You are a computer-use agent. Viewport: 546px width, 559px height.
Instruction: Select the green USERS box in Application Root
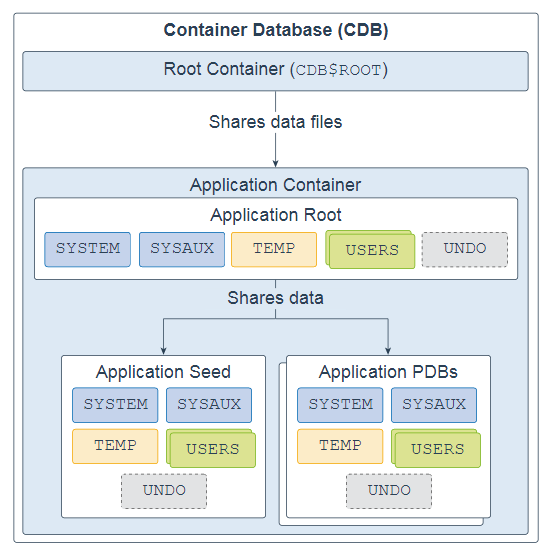(372, 251)
